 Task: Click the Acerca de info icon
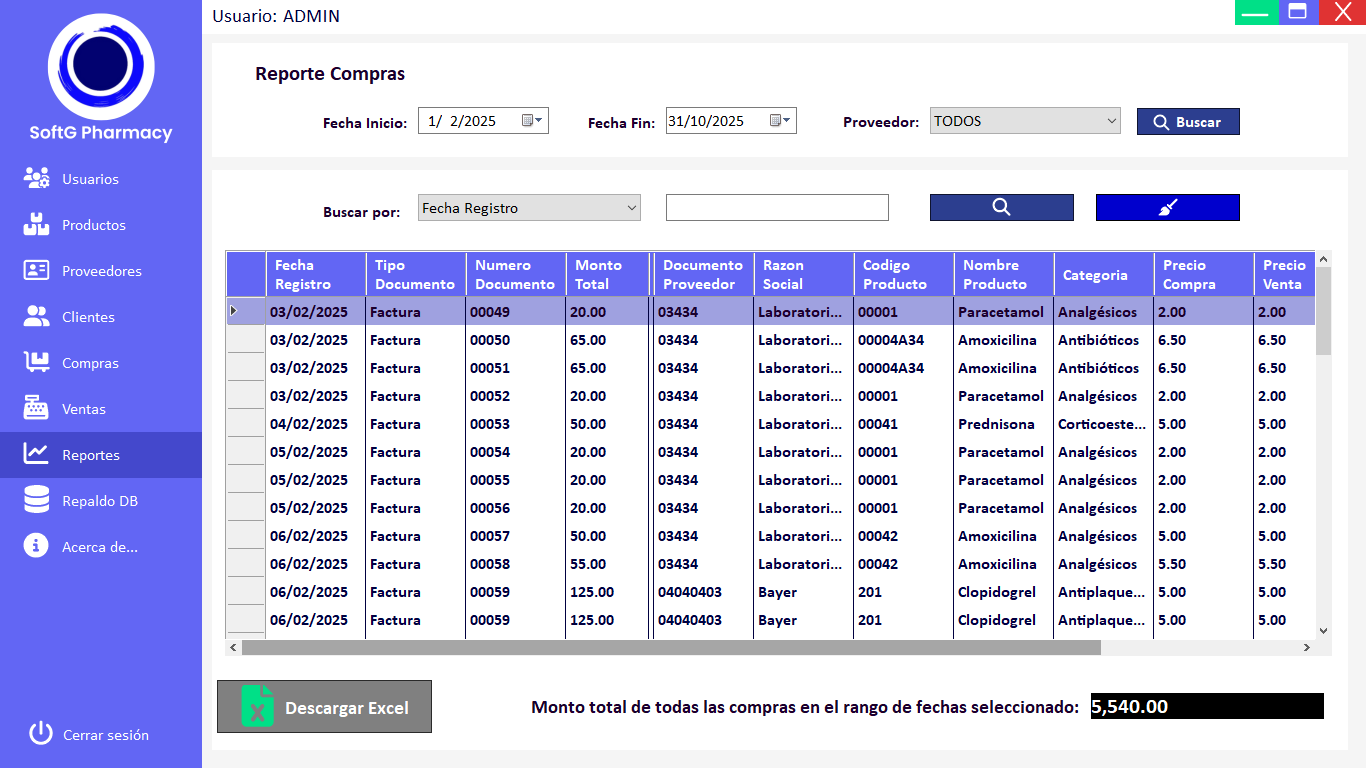[37, 546]
